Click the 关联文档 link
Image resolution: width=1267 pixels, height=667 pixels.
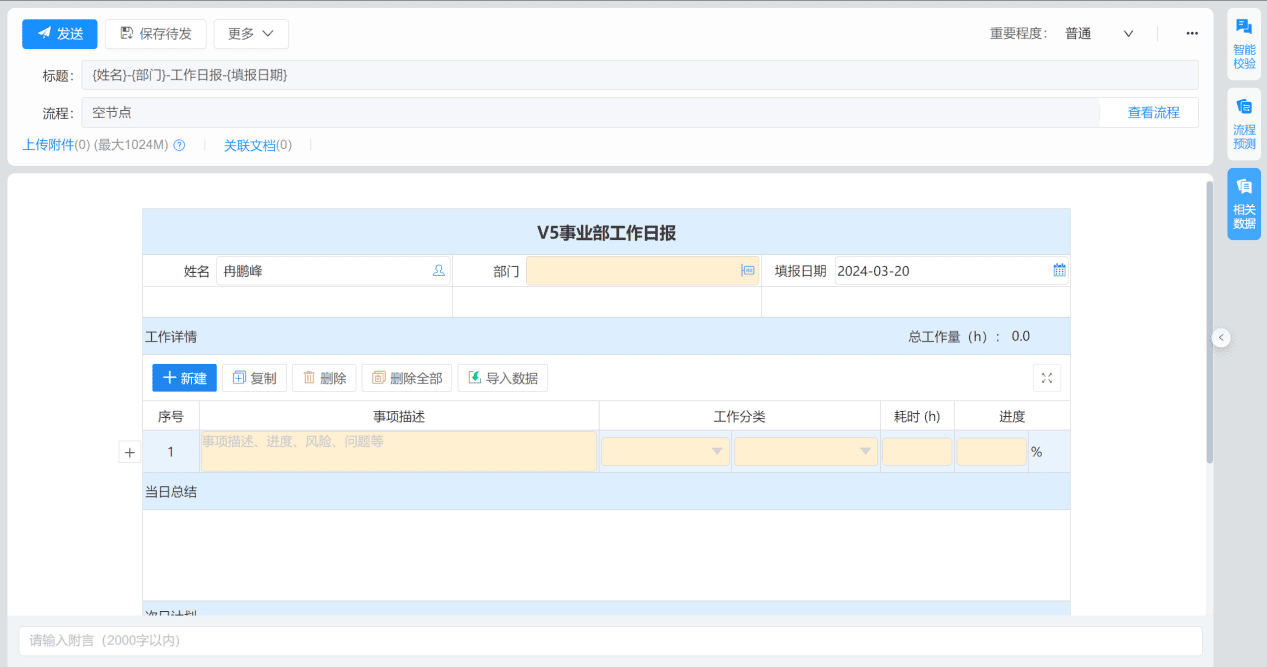[249, 145]
